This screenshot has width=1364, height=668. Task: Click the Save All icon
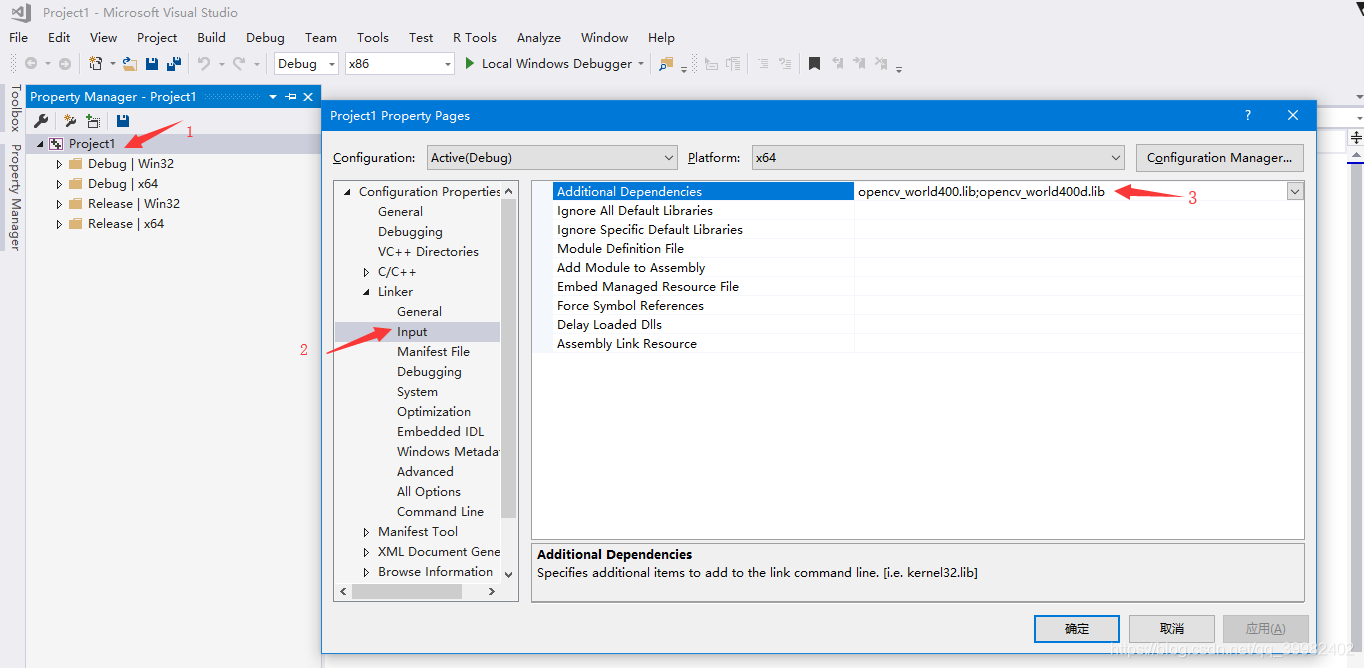coord(174,64)
